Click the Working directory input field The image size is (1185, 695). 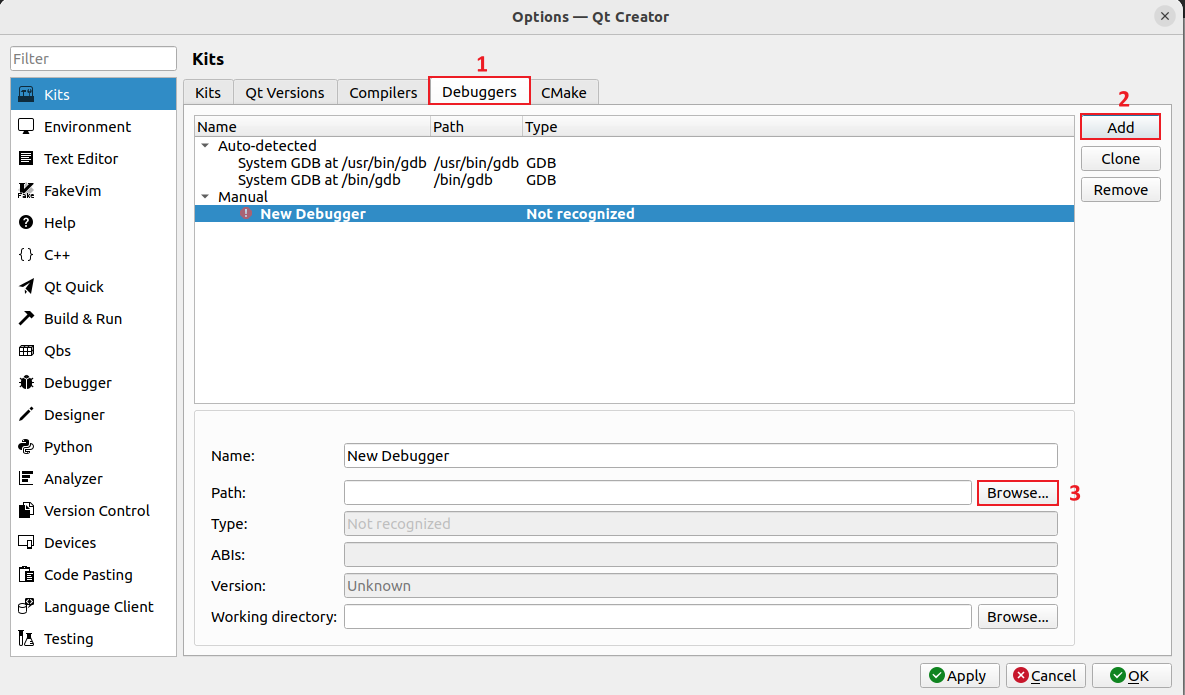tap(657, 616)
